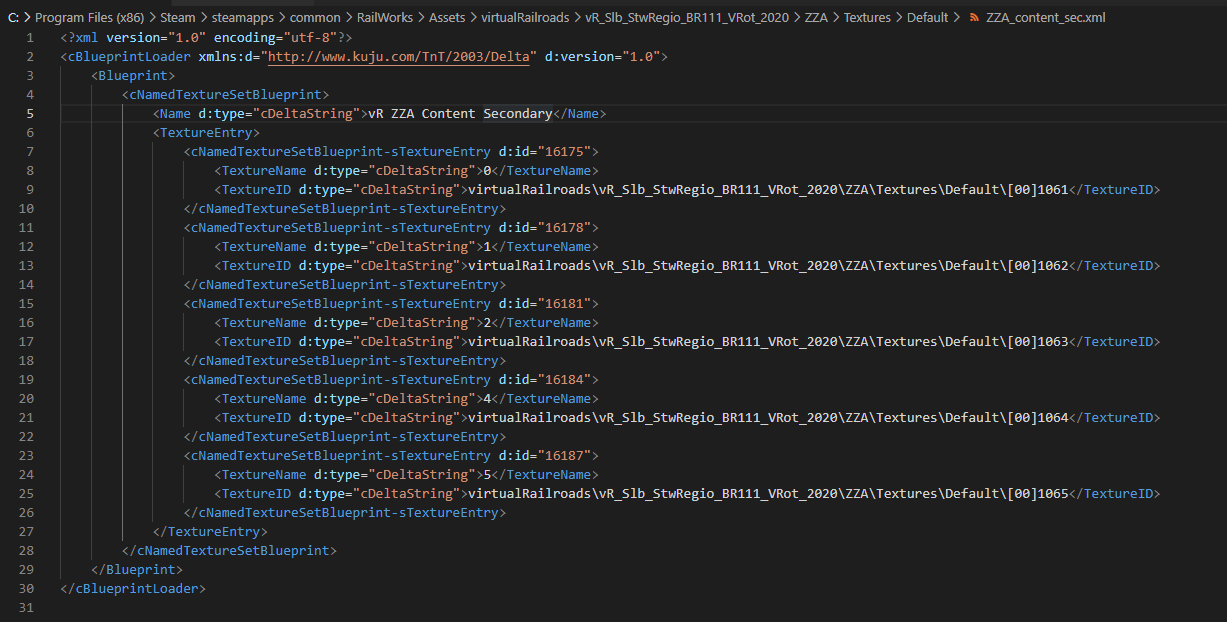Click the vR_Slb_StwRegio_BR111_VRot_2020 breadcrumb item
Viewport: 1227px width, 622px height.
[x=688, y=18]
